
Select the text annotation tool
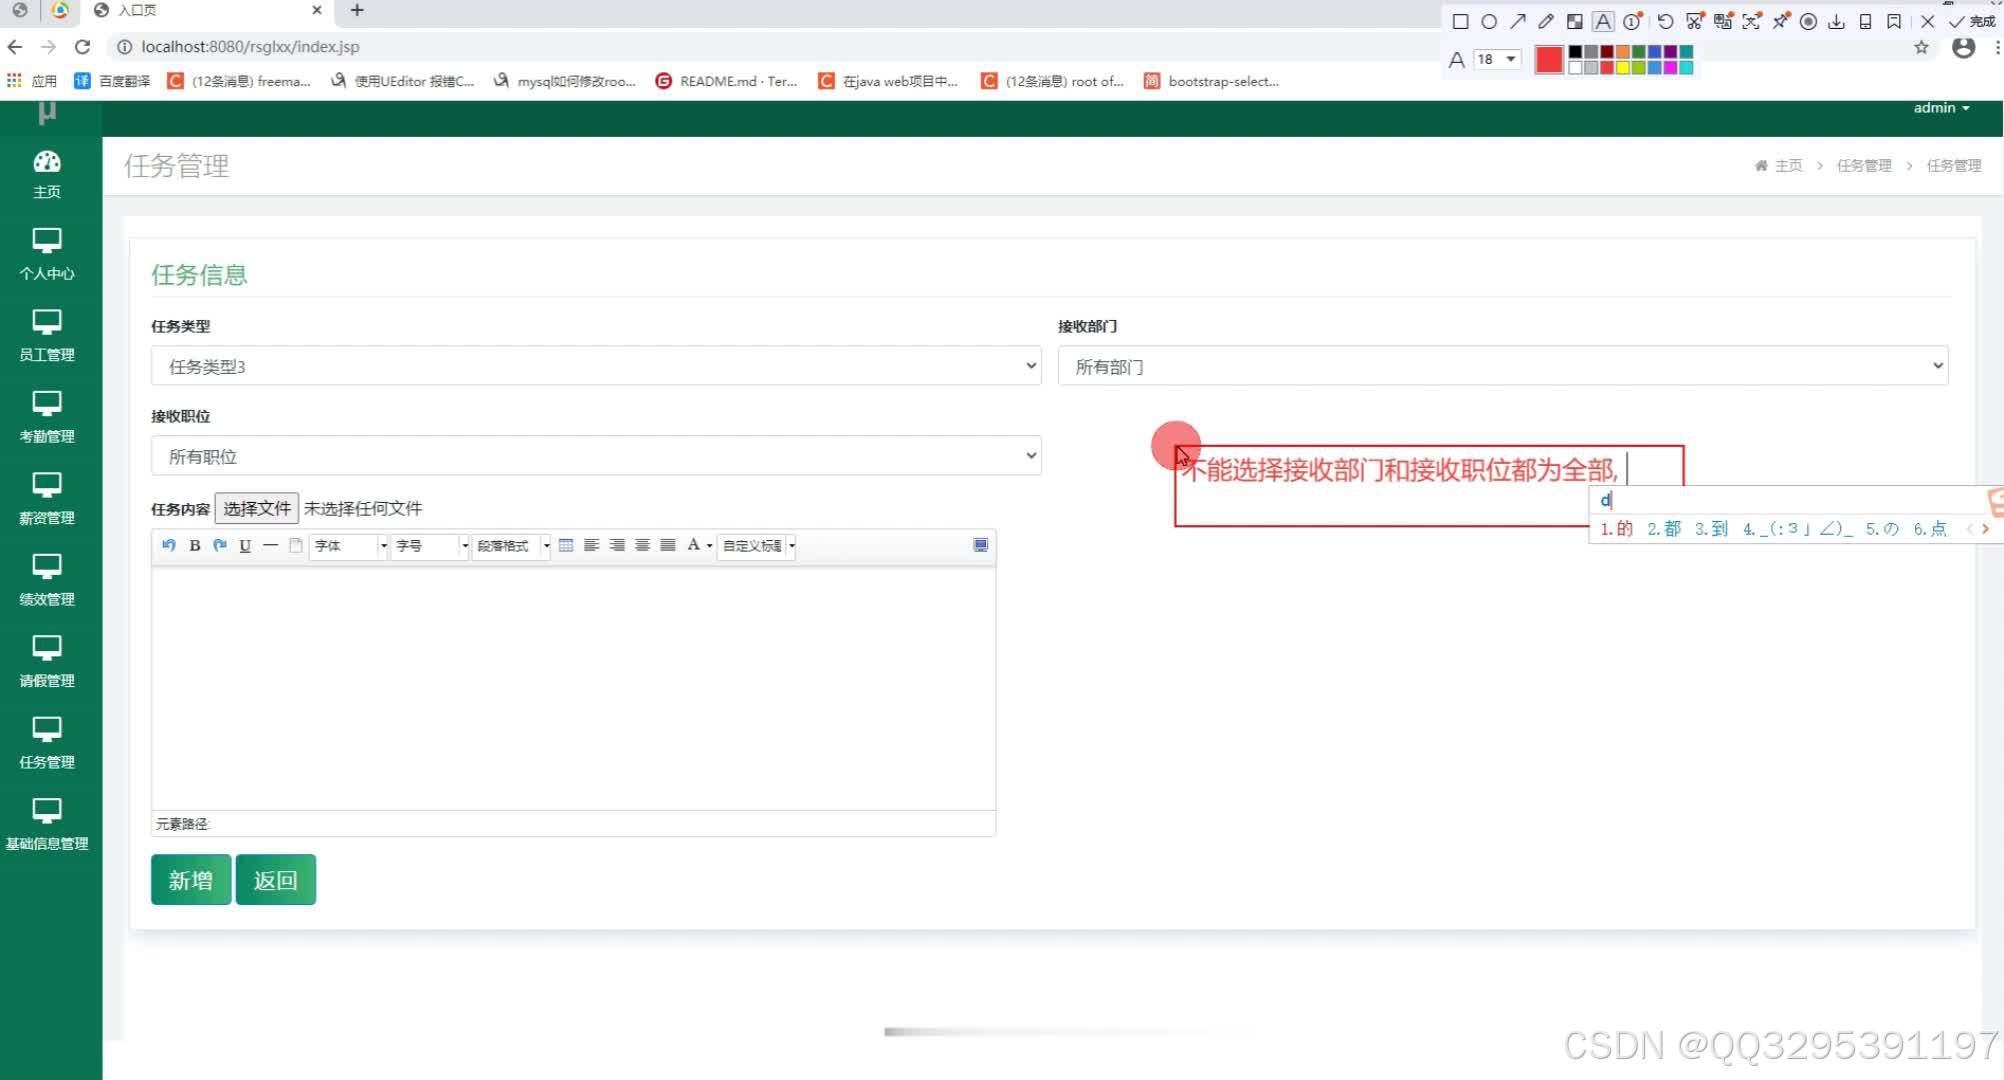click(x=1603, y=22)
